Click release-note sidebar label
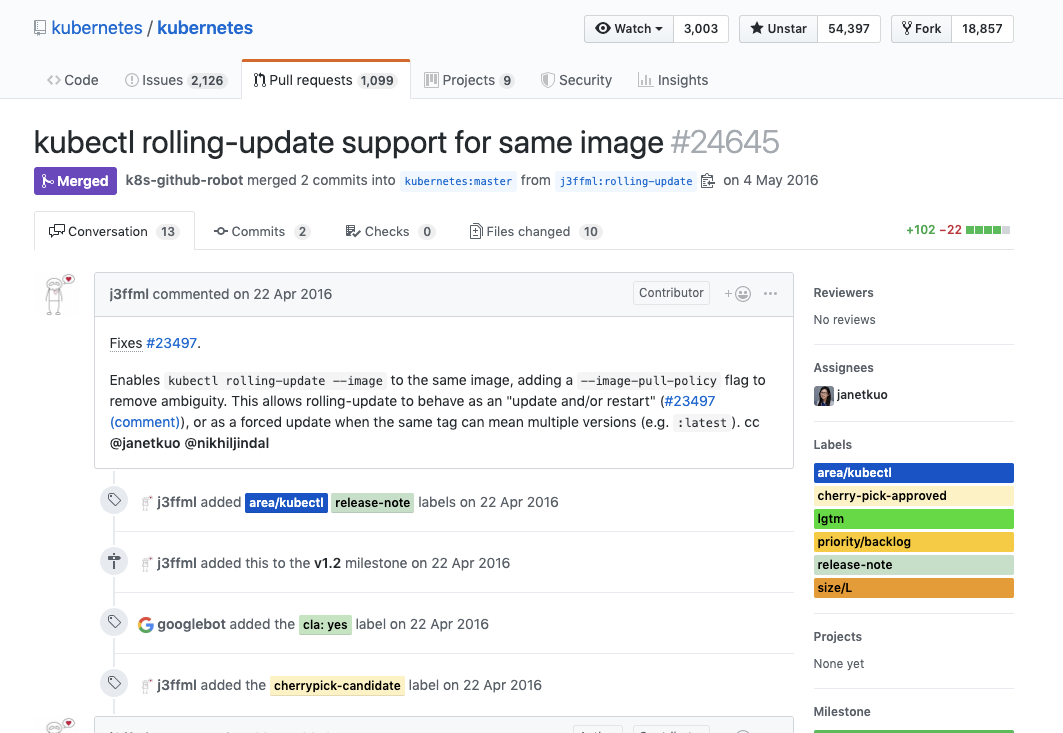This screenshot has height=733, width=1063. tap(913, 565)
